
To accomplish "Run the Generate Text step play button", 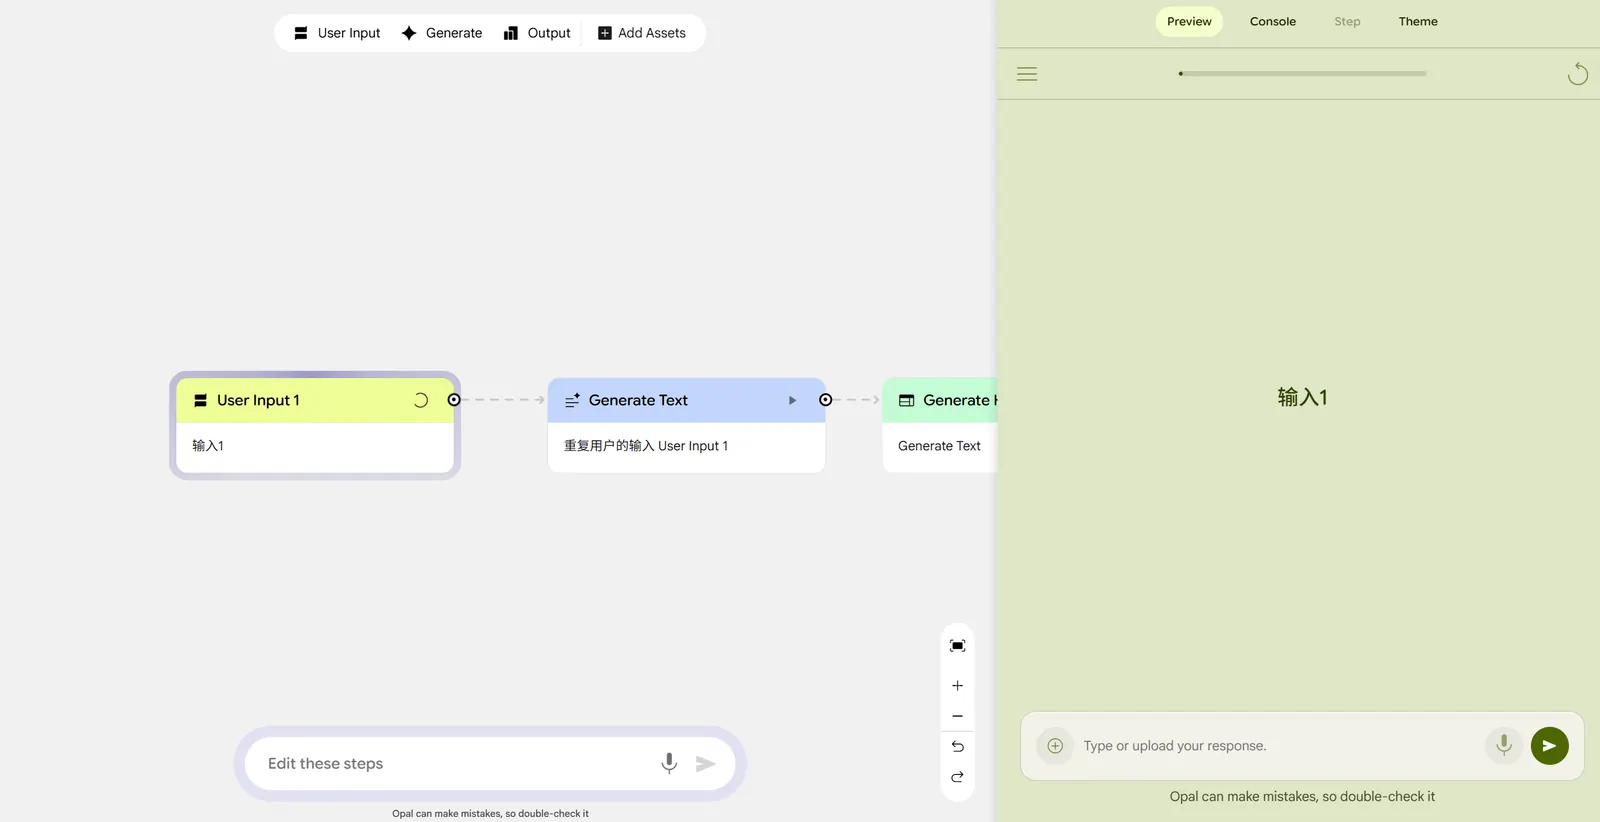I will coord(792,400).
